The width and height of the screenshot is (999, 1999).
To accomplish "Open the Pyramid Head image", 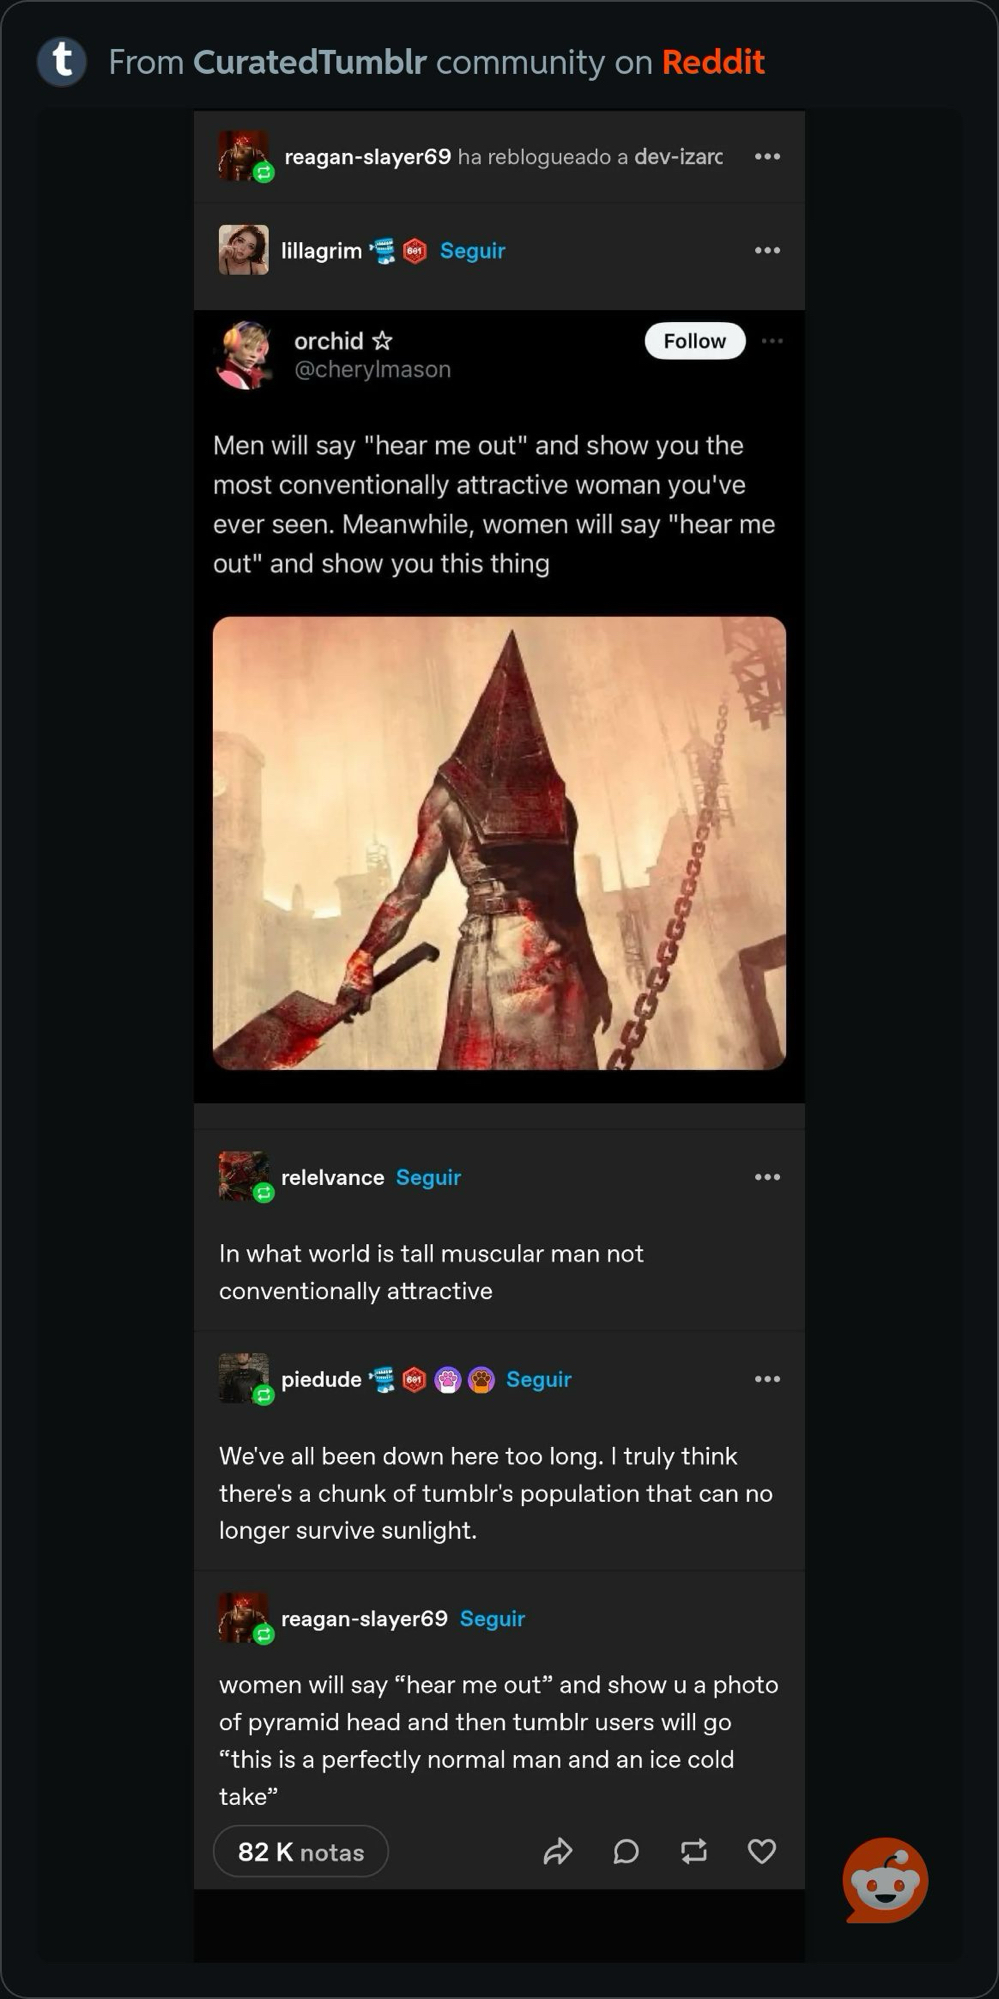I will [x=499, y=843].
